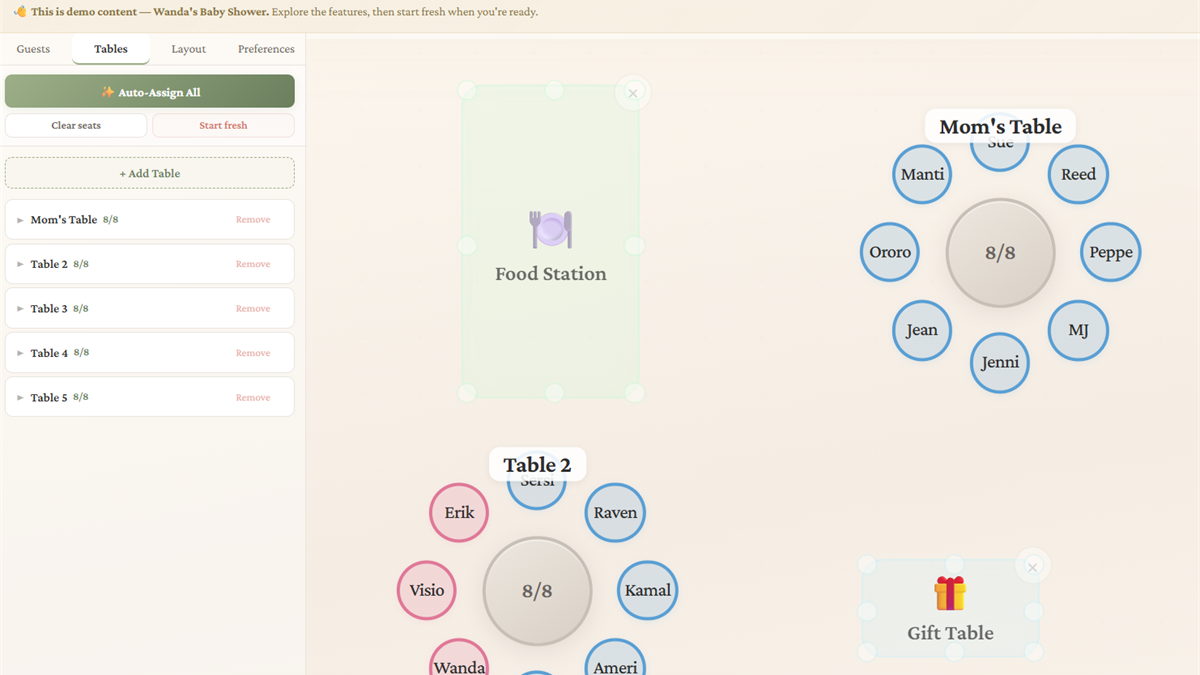
Task: Click Clear seats button
Action: pos(76,125)
